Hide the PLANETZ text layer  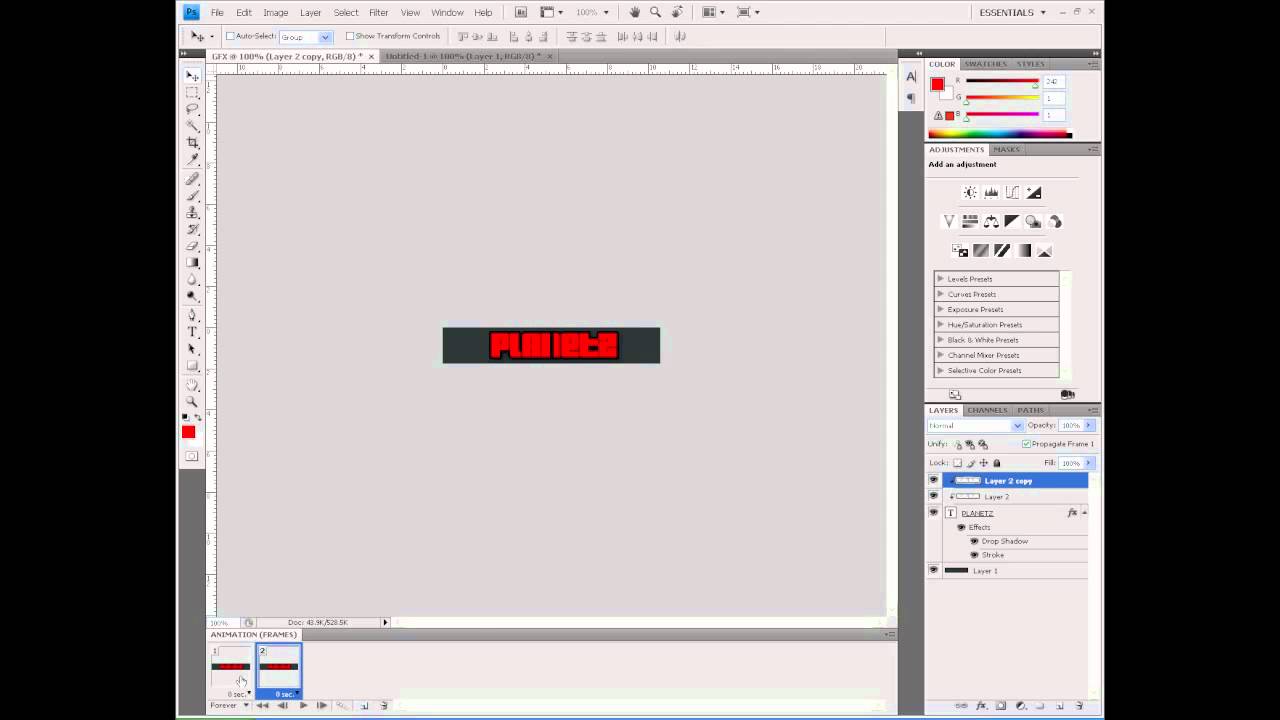[x=934, y=513]
